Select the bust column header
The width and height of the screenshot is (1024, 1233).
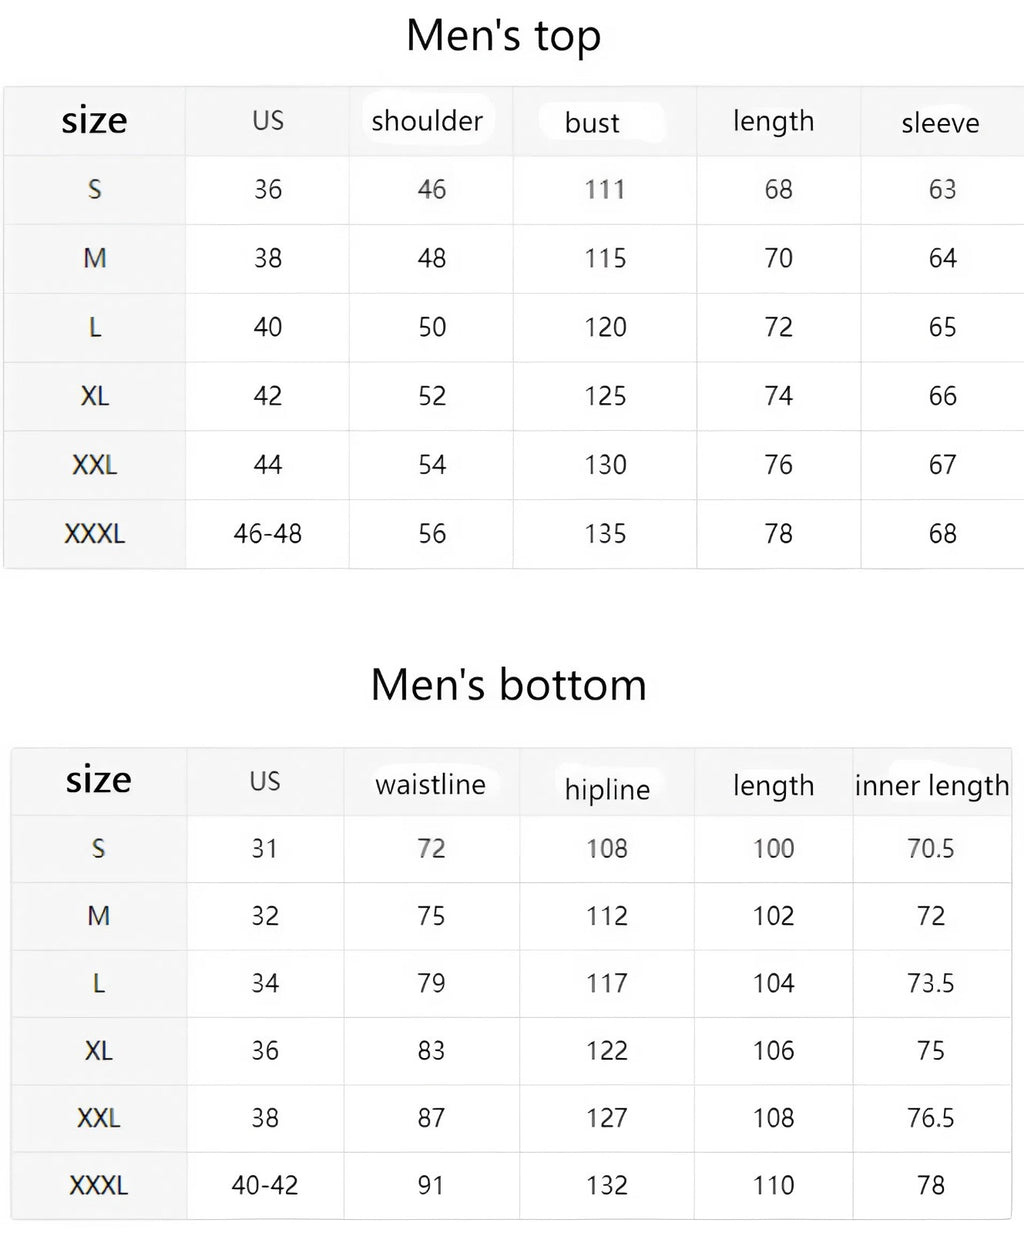(592, 123)
